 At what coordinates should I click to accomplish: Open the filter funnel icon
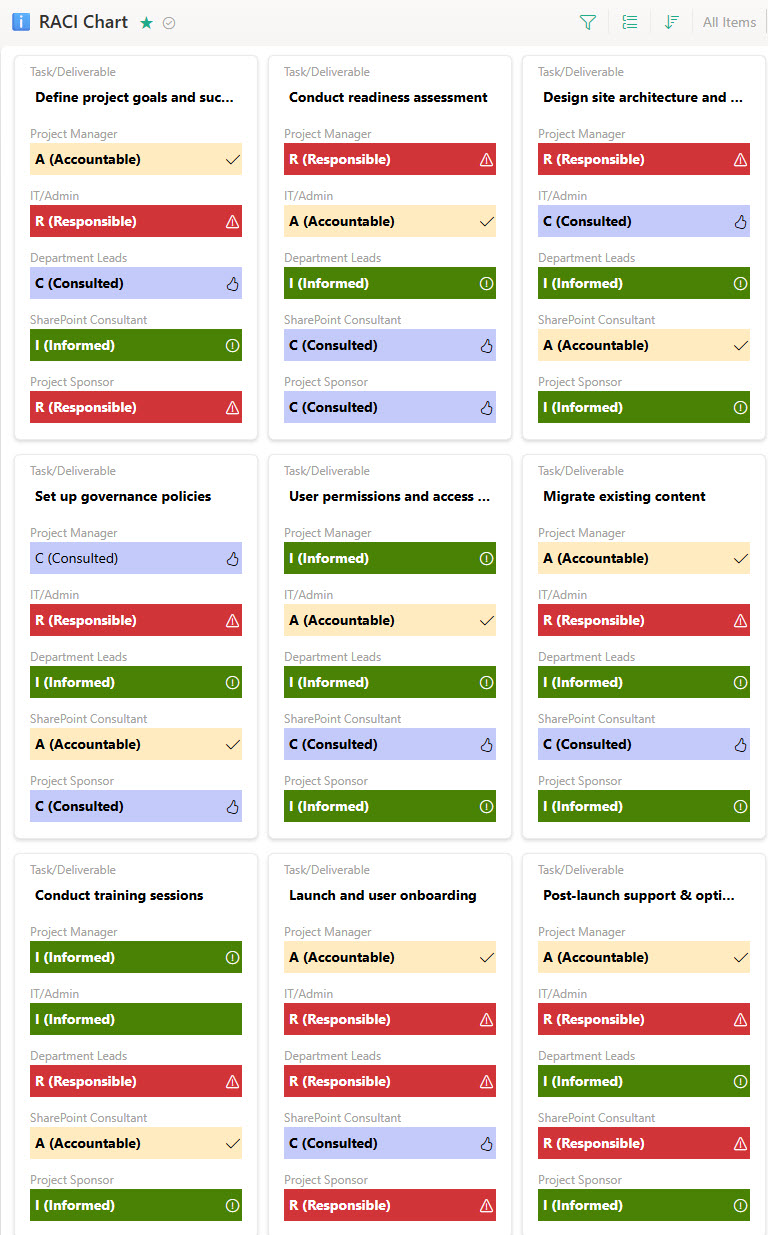pyautogui.click(x=588, y=22)
